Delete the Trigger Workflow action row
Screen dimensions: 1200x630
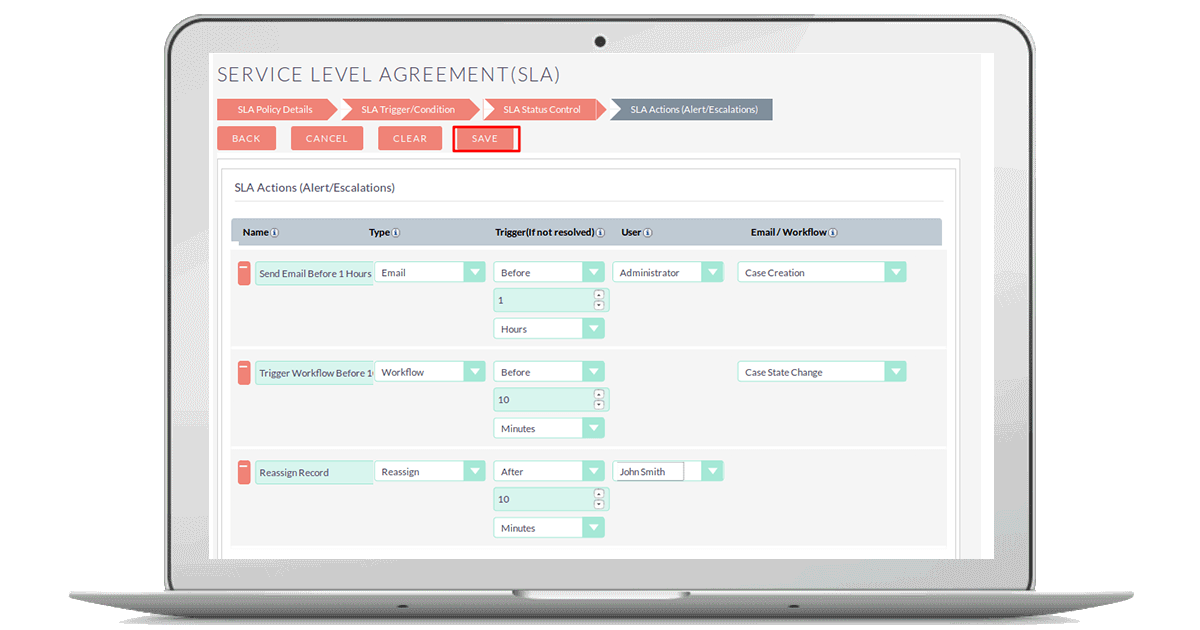[244, 373]
